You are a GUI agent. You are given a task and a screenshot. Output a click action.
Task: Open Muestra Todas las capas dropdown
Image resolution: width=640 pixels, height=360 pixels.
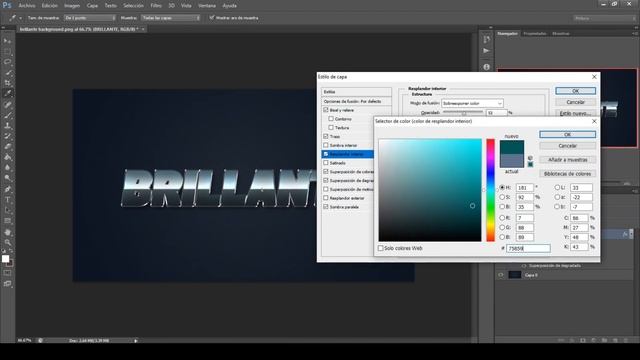[171, 18]
